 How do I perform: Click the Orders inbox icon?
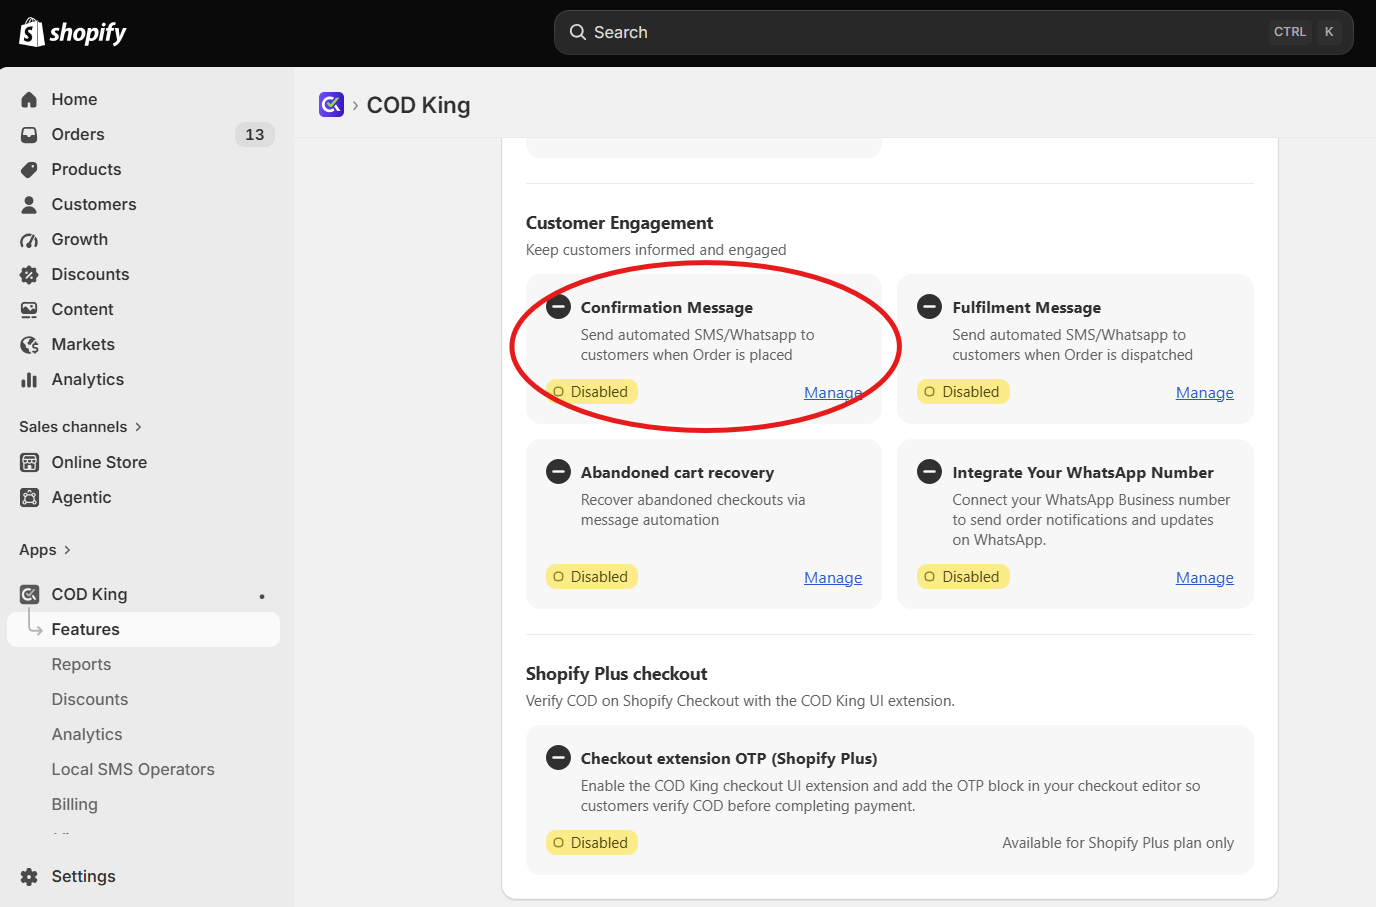pyautogui.click(x=29, y=134)
